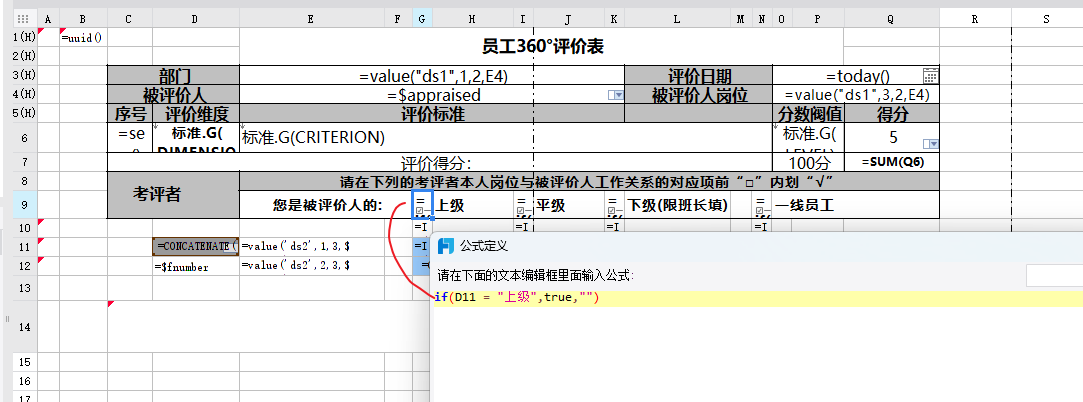The width and height of the screenshot is (1083, 402).
Task: Select the 分数阀值 header cell
Action: [808, 113]
